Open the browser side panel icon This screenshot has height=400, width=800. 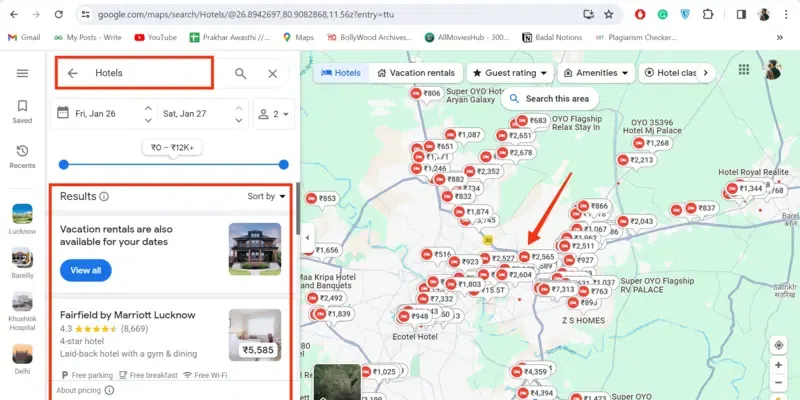click(x=741, y=14)
